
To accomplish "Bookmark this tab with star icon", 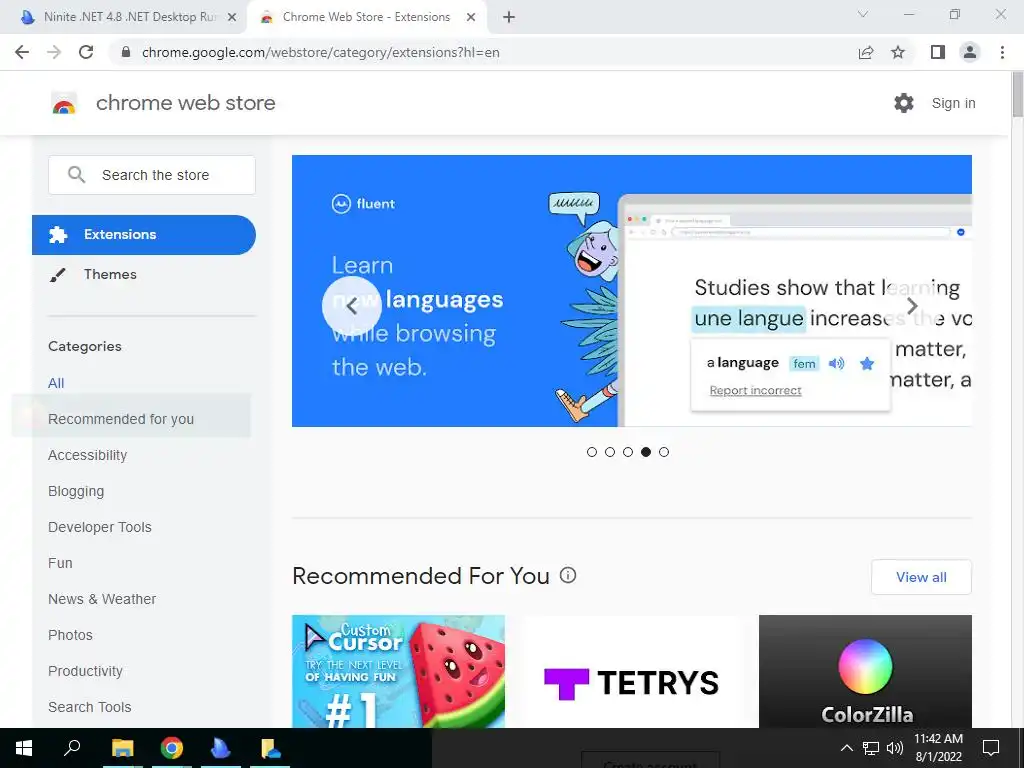I will pos(898,52).
